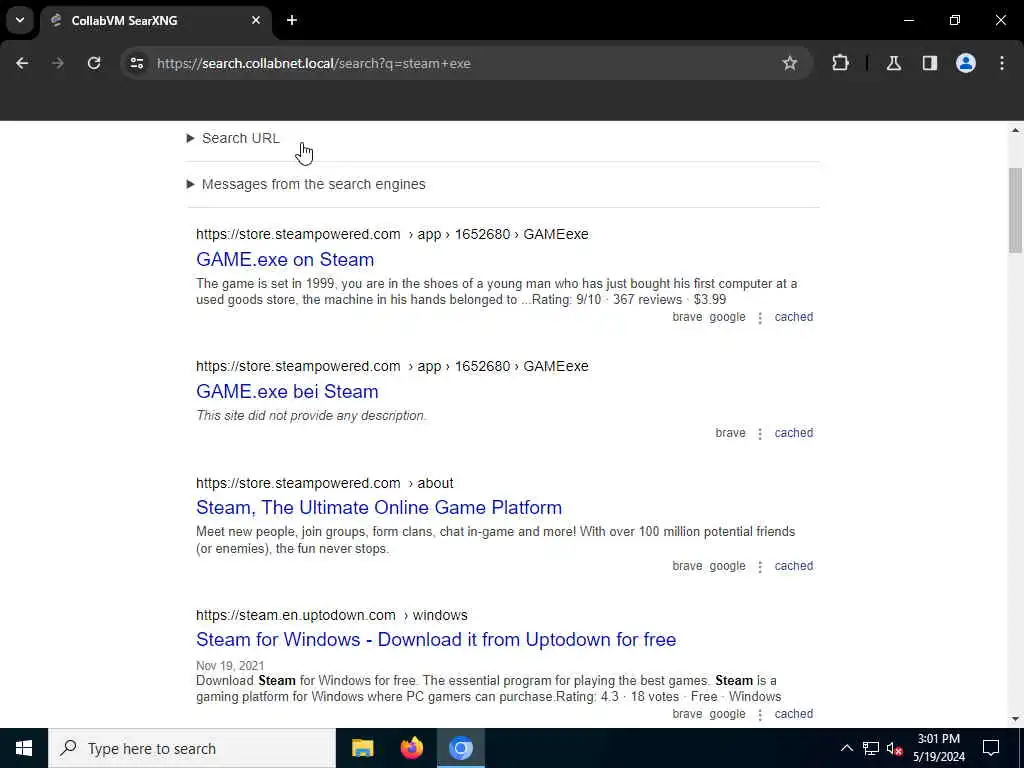The image size is (1024, 768).
Task: Open cached link for Ultimate Online Game Platform
Action: 793,566
